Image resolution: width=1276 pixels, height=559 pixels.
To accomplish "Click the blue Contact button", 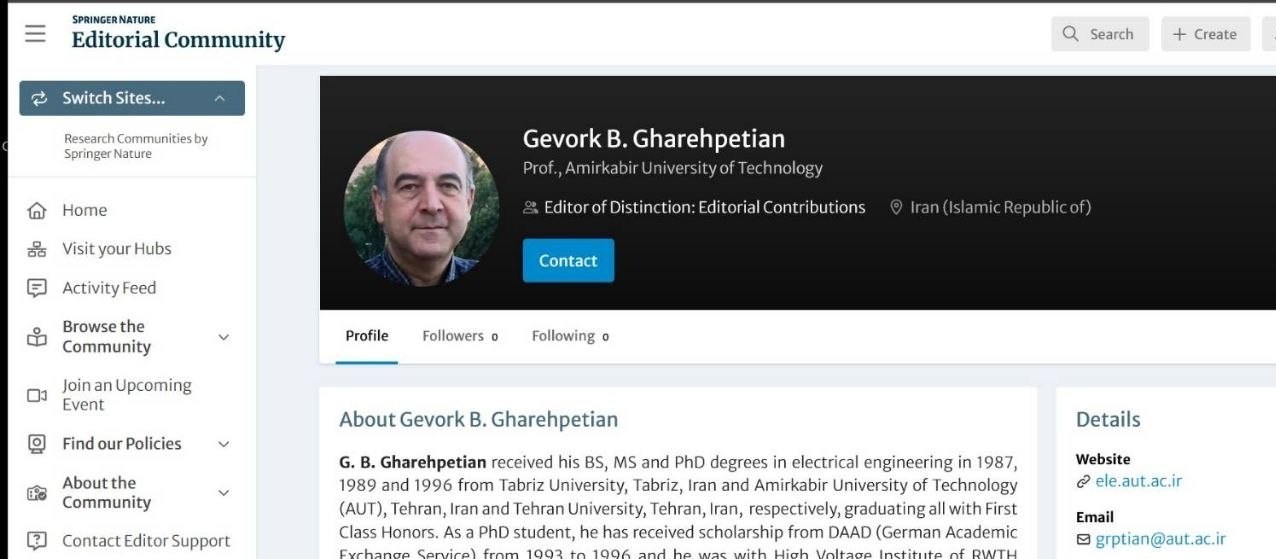I will tap(568, 261).
